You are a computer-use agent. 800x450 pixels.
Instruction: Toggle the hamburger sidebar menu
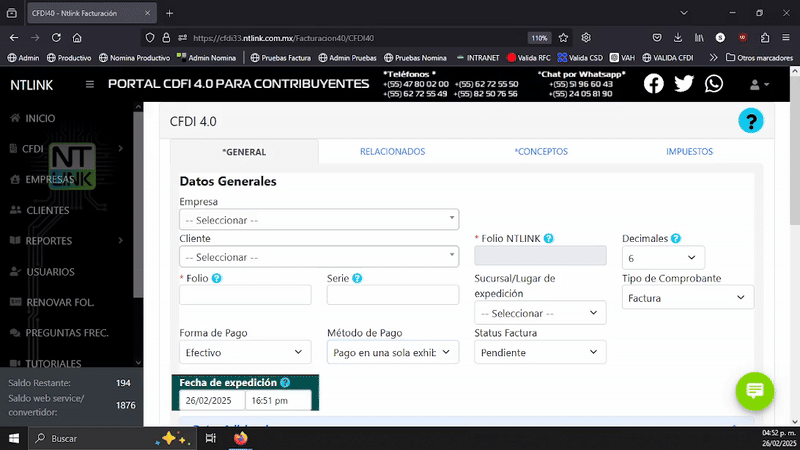tap(90, 84)
